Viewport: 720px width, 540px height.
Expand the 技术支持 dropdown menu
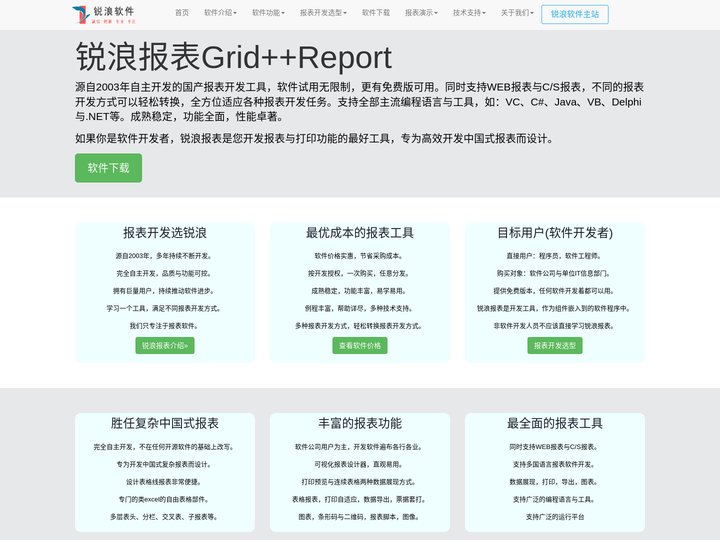[469, 13]
